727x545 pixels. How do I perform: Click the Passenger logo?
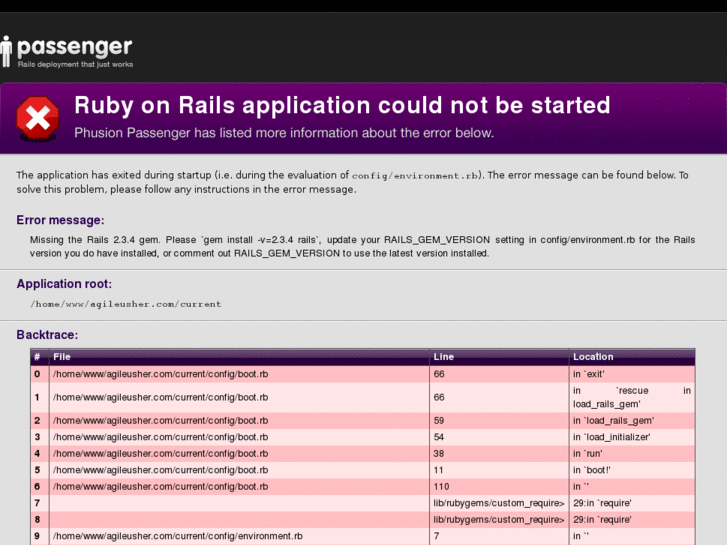click(67, 50)
